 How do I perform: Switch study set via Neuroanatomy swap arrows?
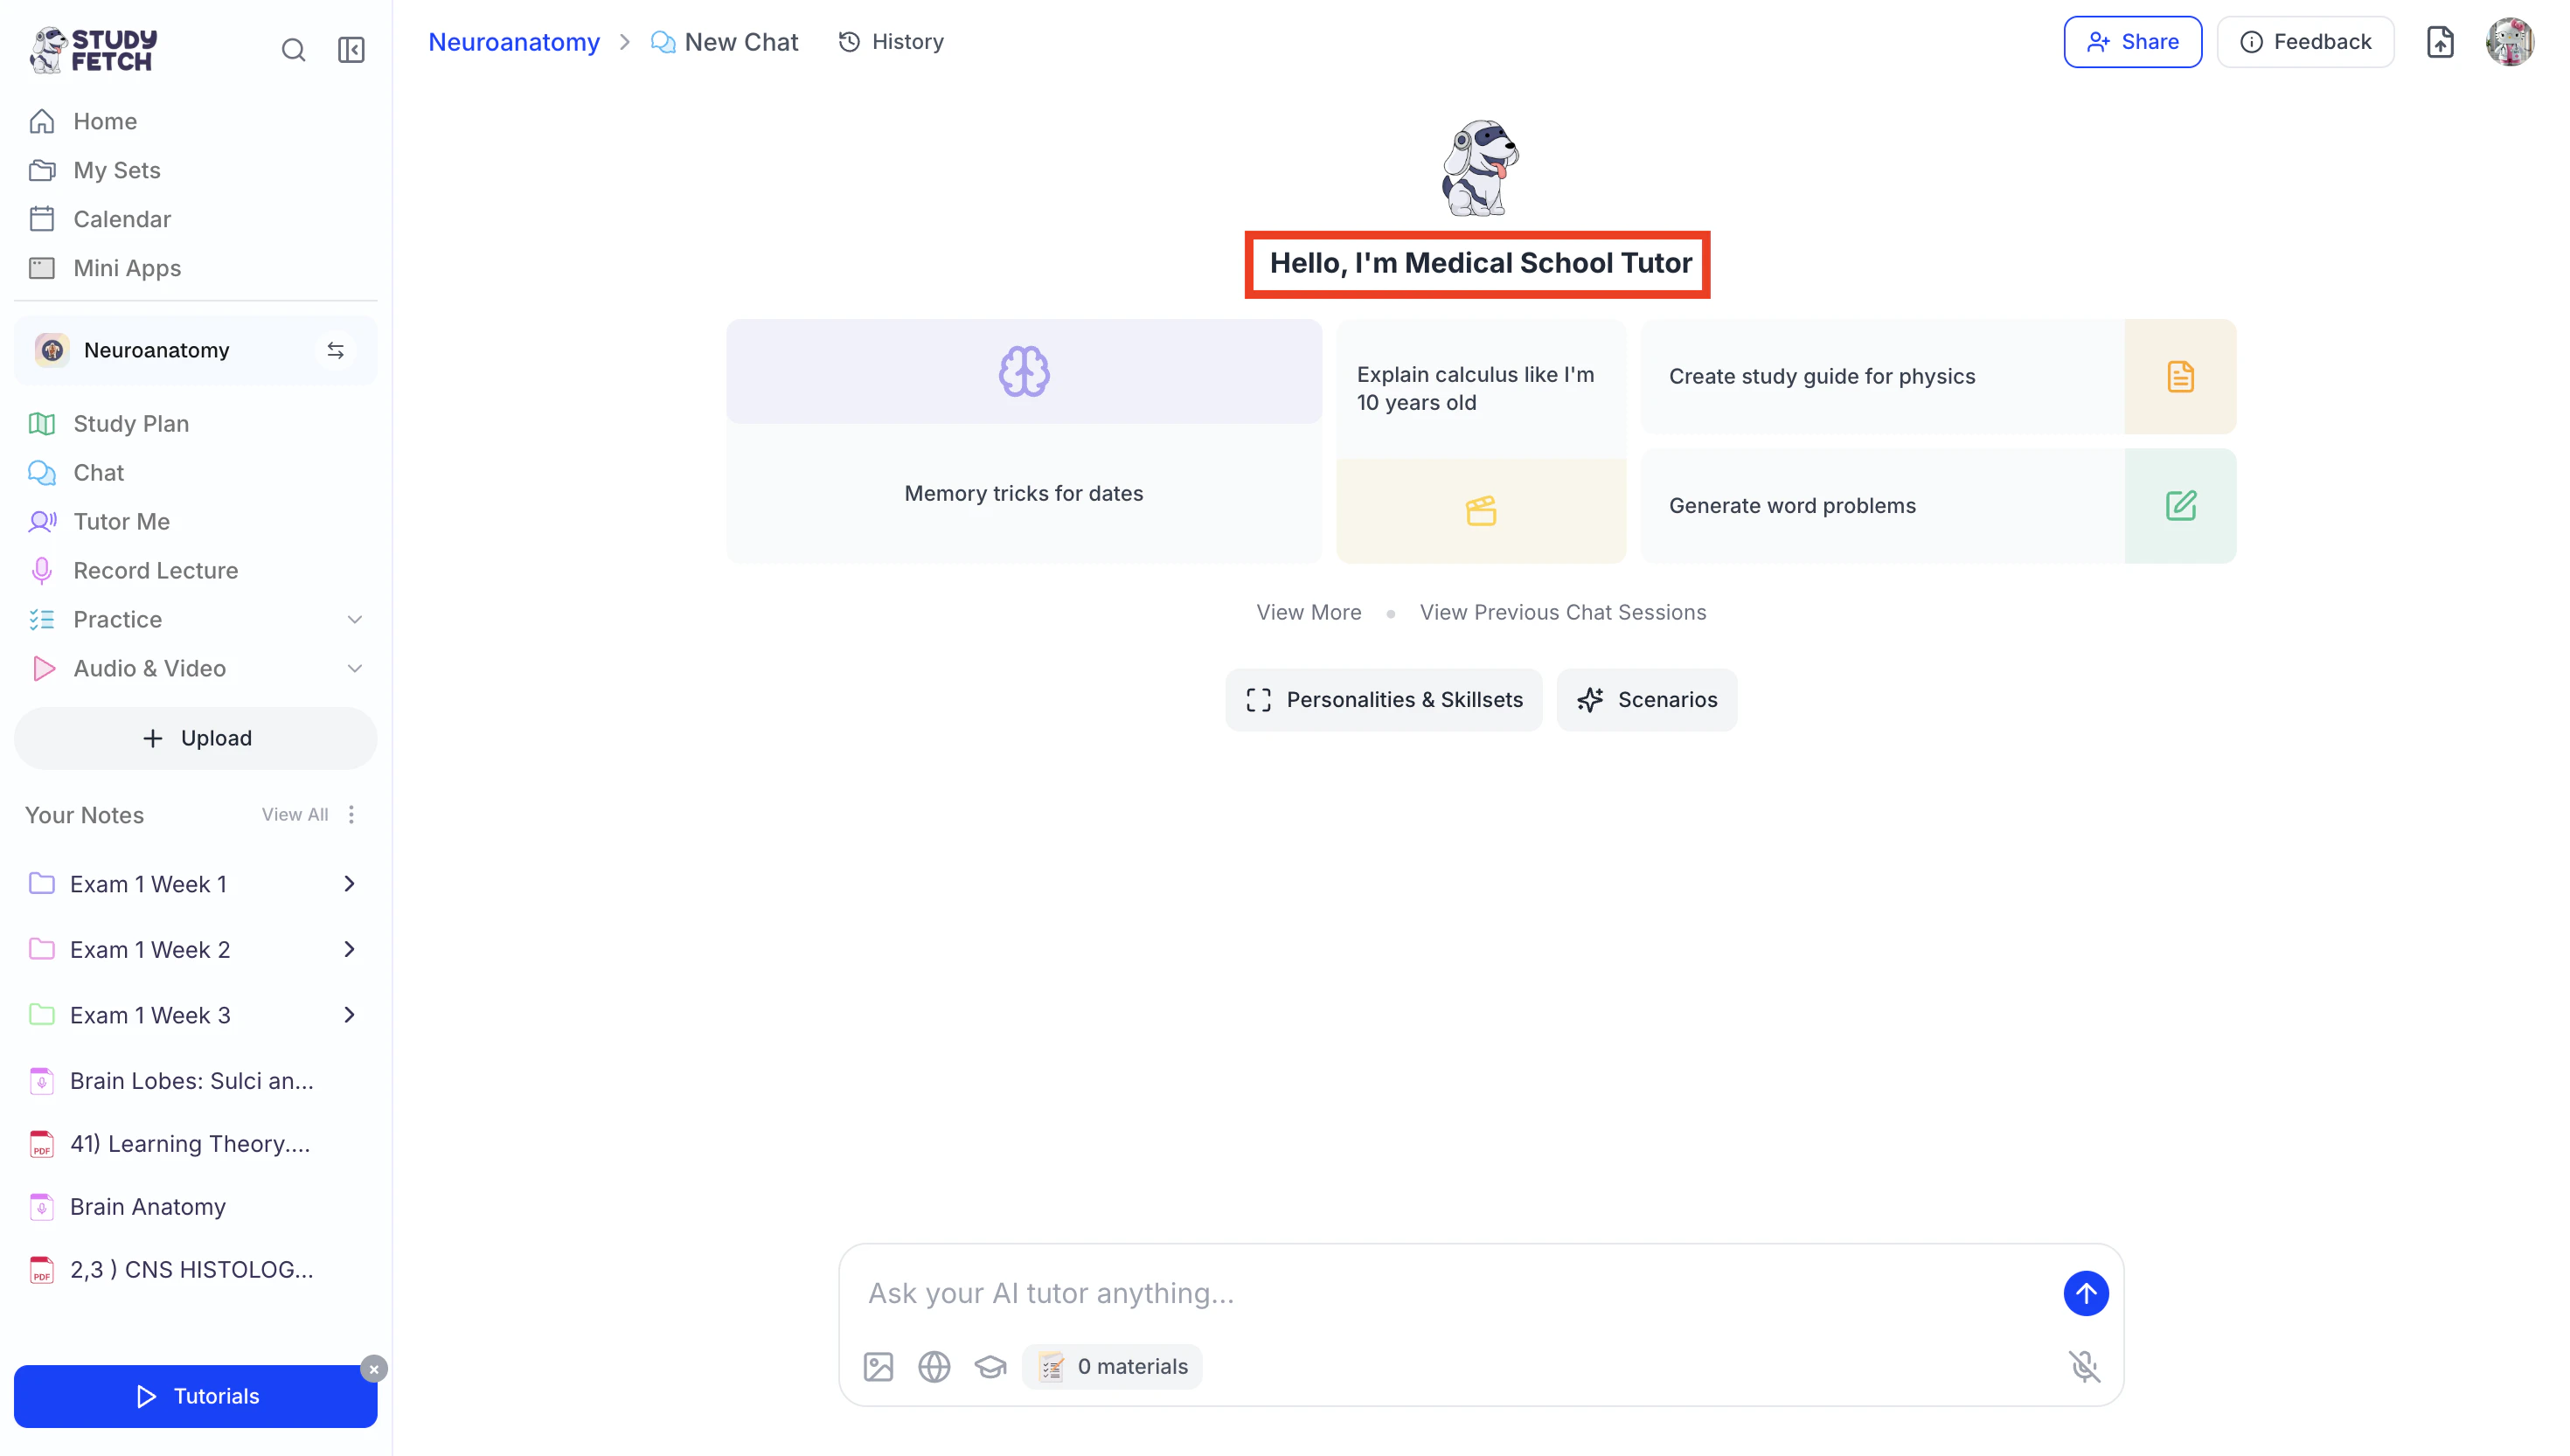pyautogui.click(x=336, y=350)
